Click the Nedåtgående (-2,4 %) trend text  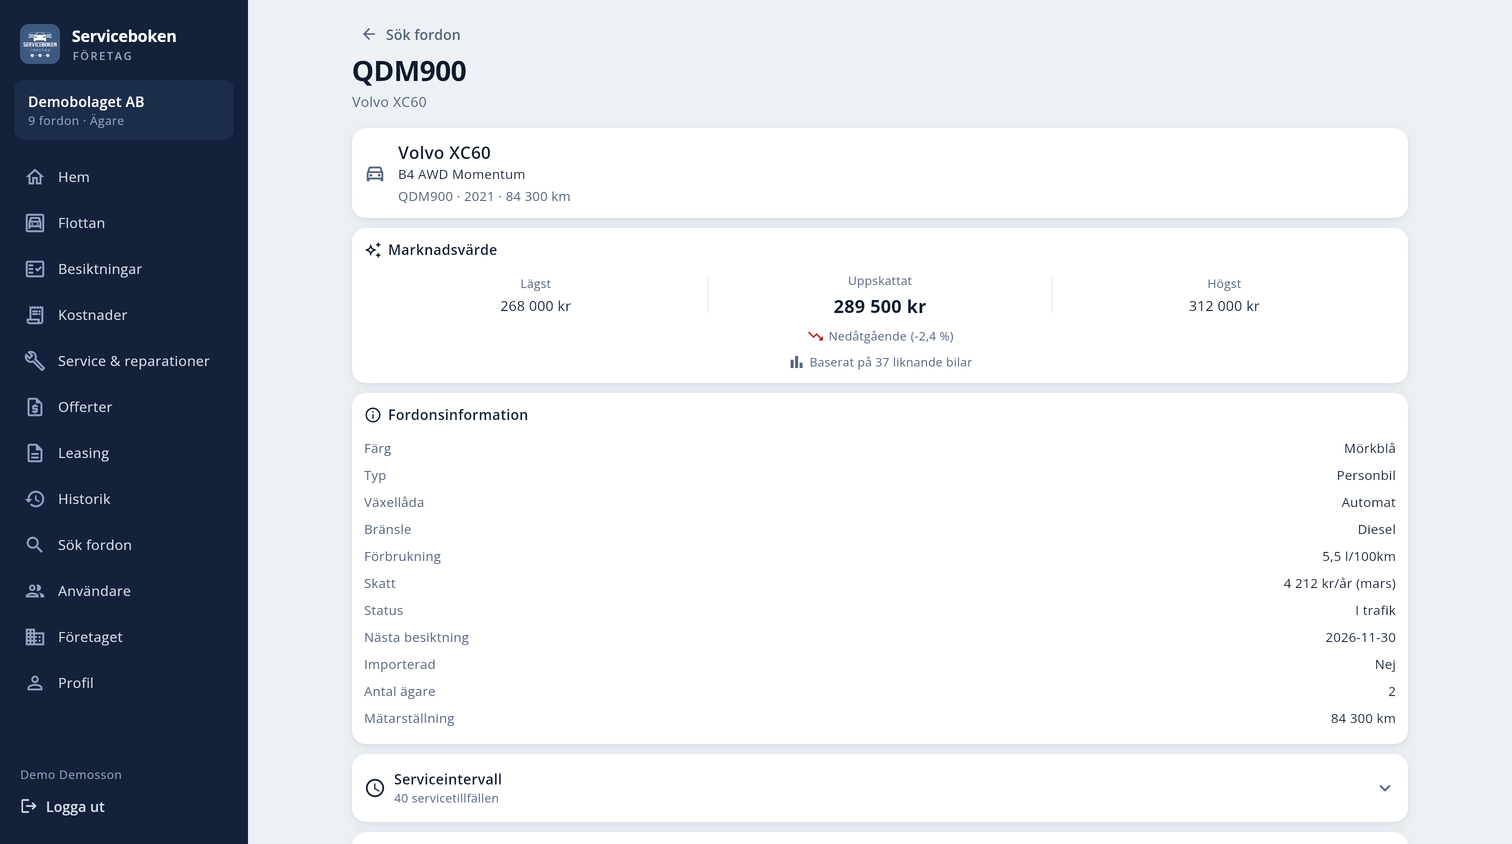tap(891, 336)
